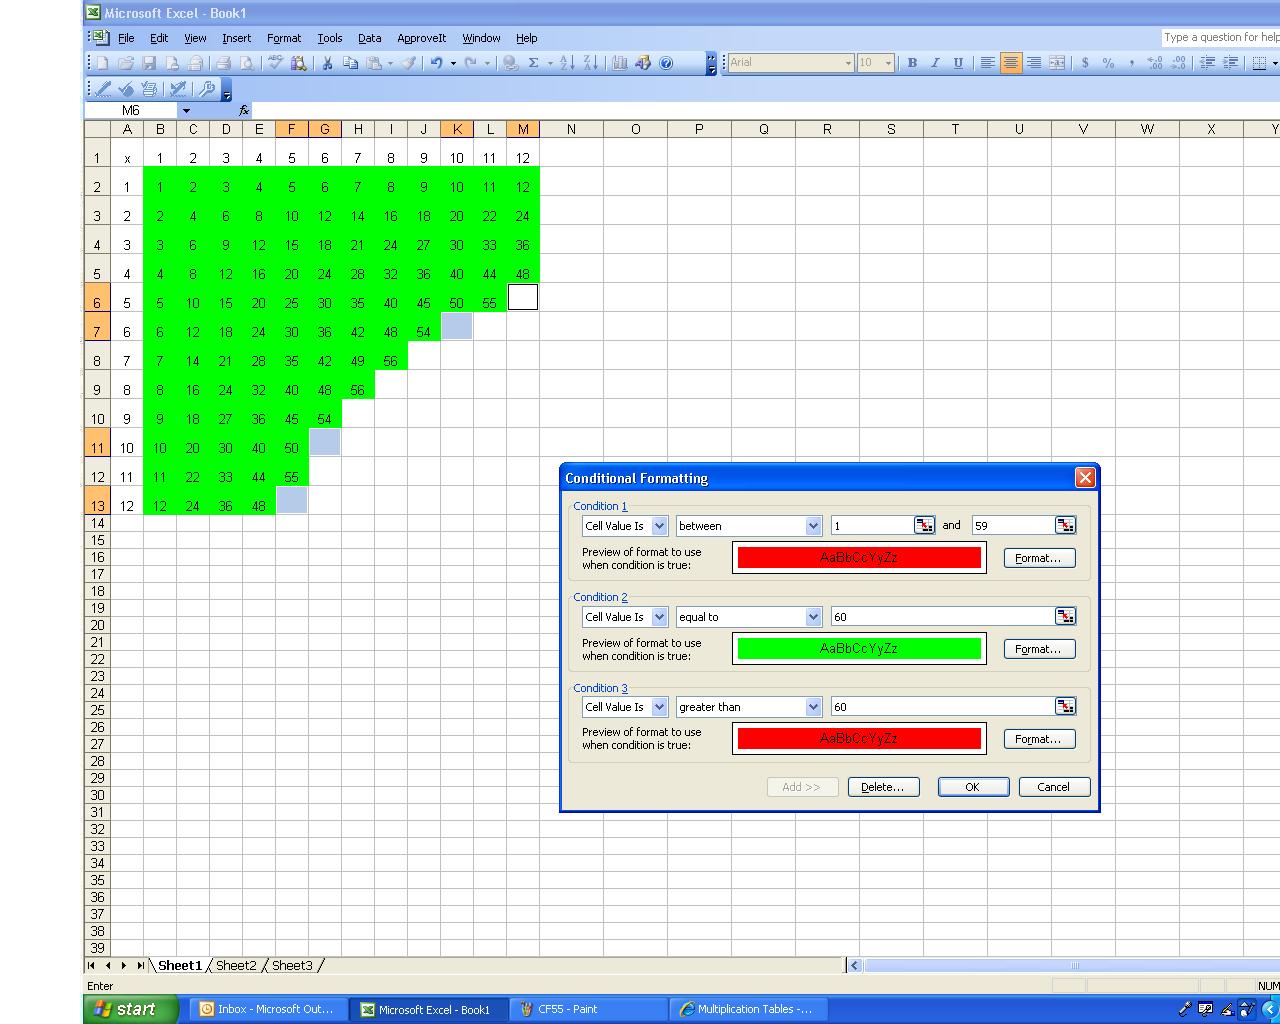Open the Undo history dropdown arrow
This screenshot has height=1024, width=1280.
[x=453, y=63]
